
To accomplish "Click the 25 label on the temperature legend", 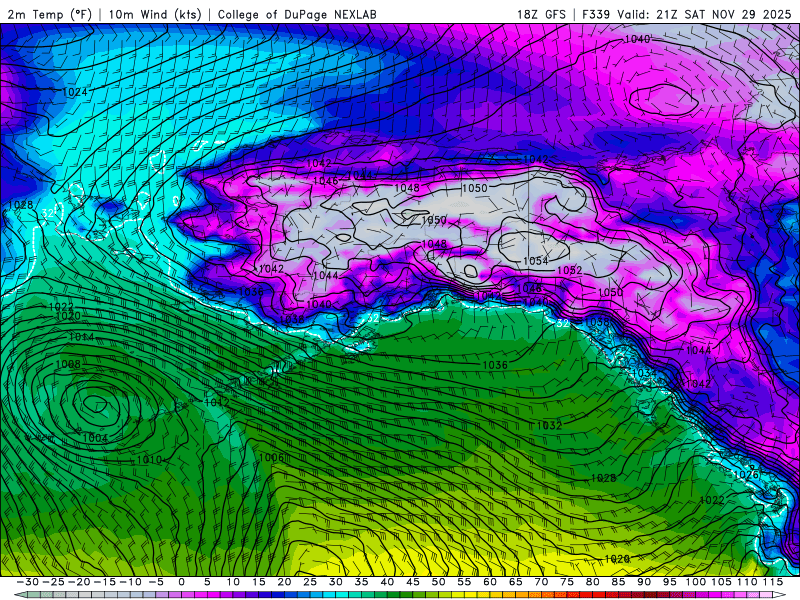I will click(x=310, y=582).
